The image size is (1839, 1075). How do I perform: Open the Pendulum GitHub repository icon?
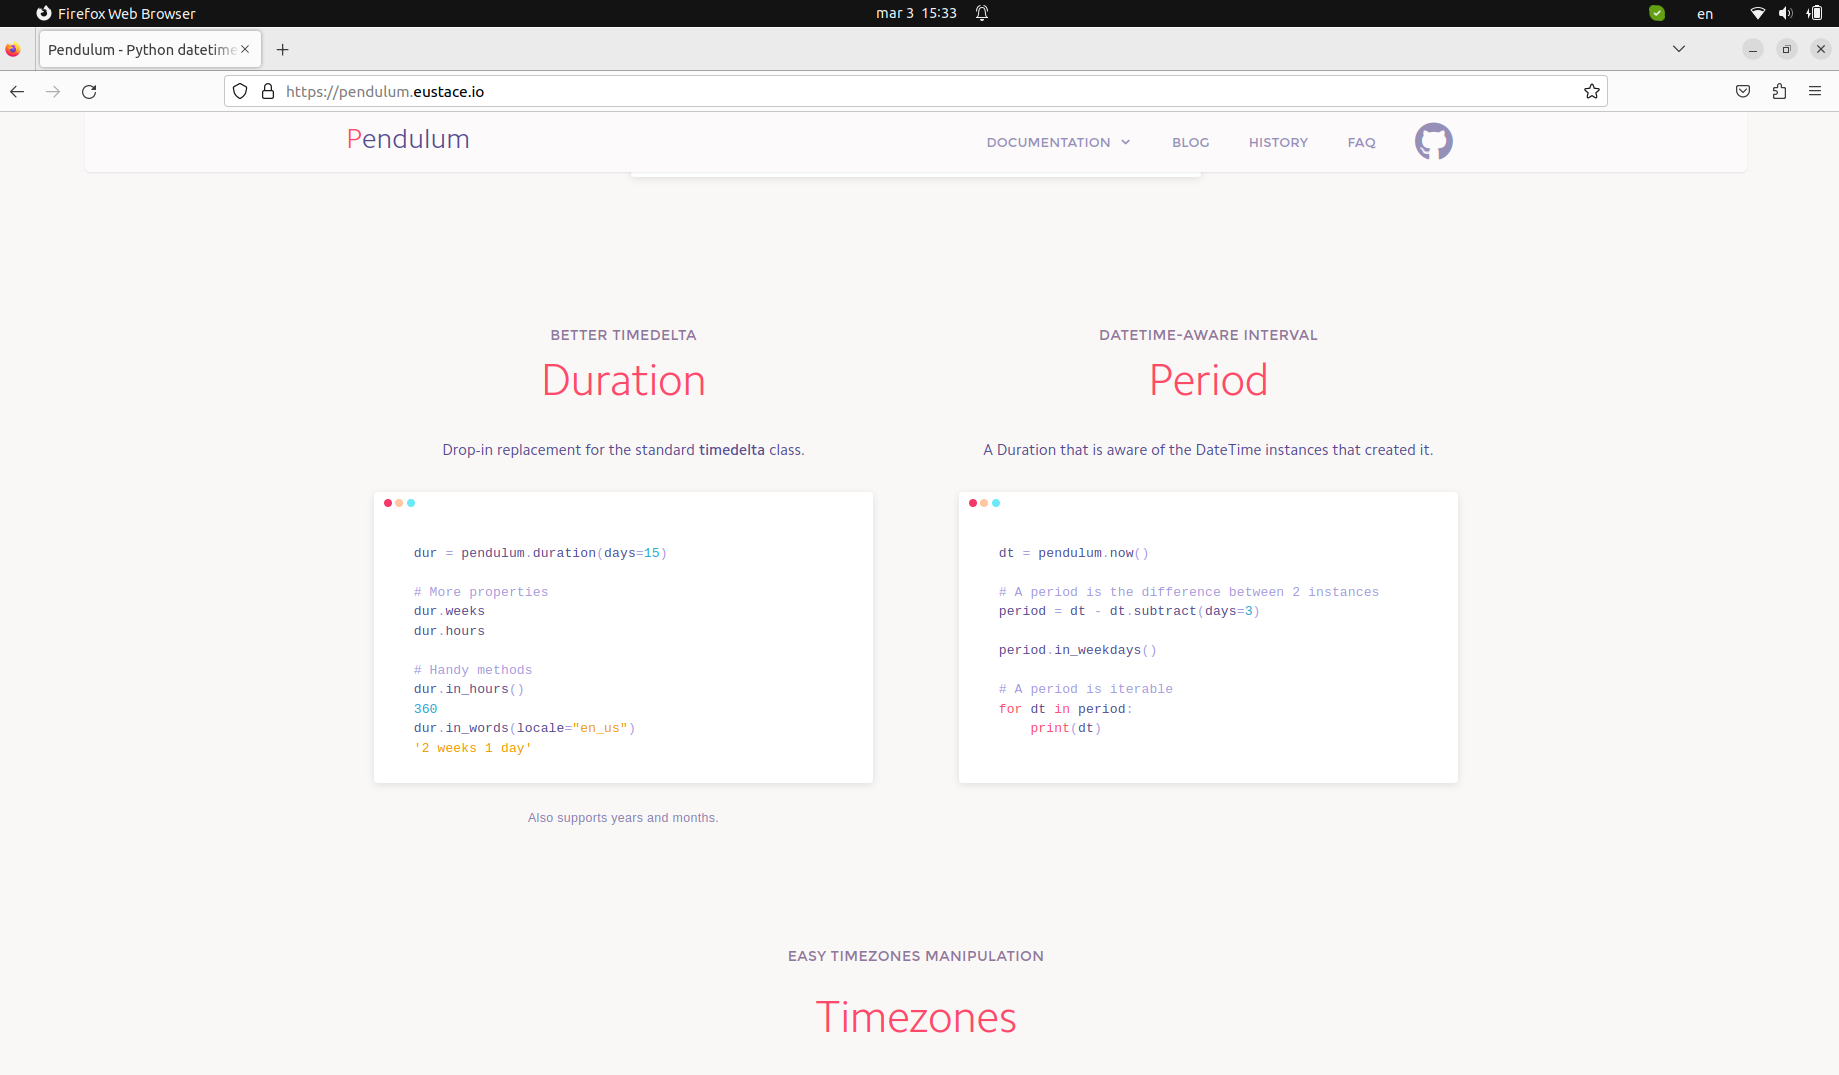[x=1433, y=141]
